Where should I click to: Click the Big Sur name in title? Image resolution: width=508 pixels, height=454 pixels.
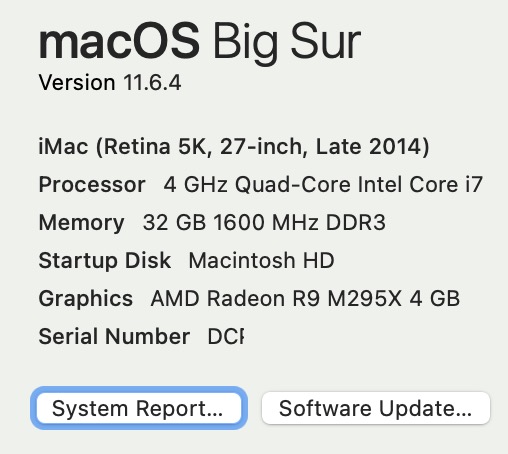[287, 43]
